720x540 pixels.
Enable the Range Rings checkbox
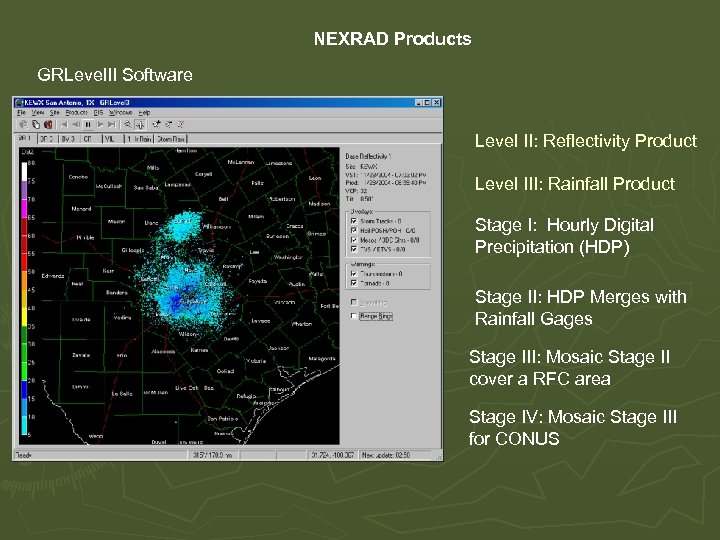click(x=354, y=316)
